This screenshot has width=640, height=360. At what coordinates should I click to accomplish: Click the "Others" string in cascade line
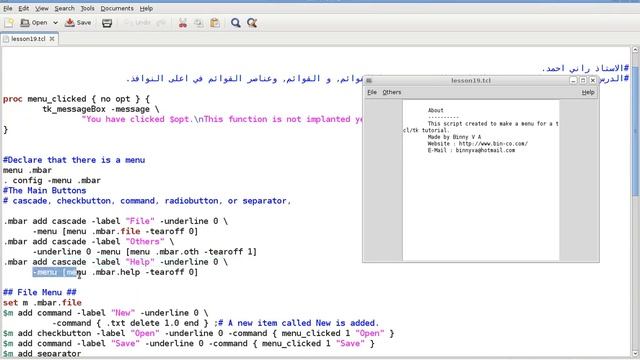(145, 242)
